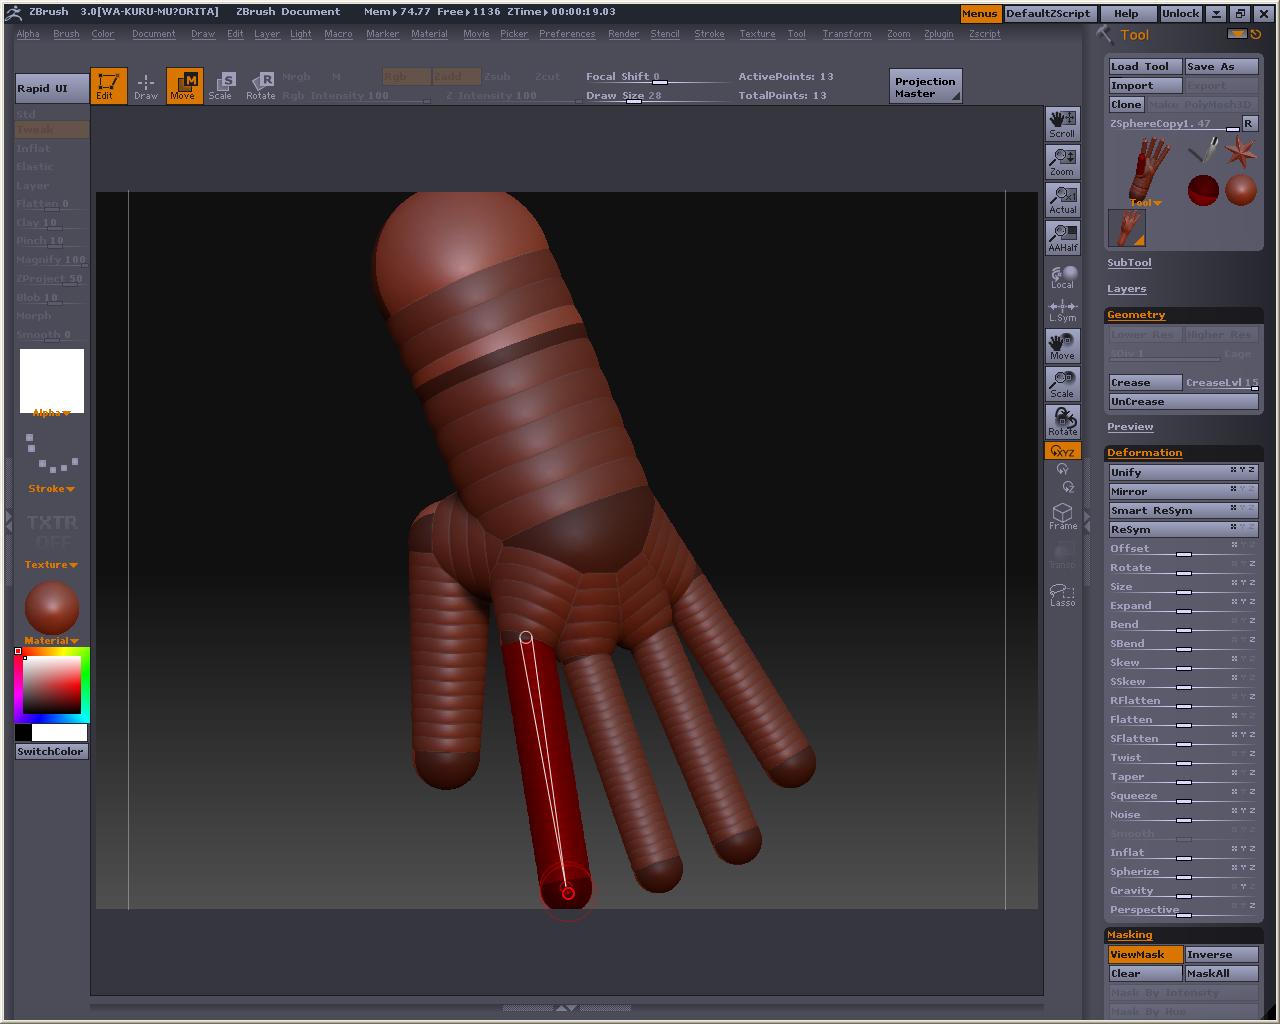Toggle the XYZ rotation mode button
Image resolution: width=1280 pixels, height=1024 pixels.
[x=1062, y=451]
